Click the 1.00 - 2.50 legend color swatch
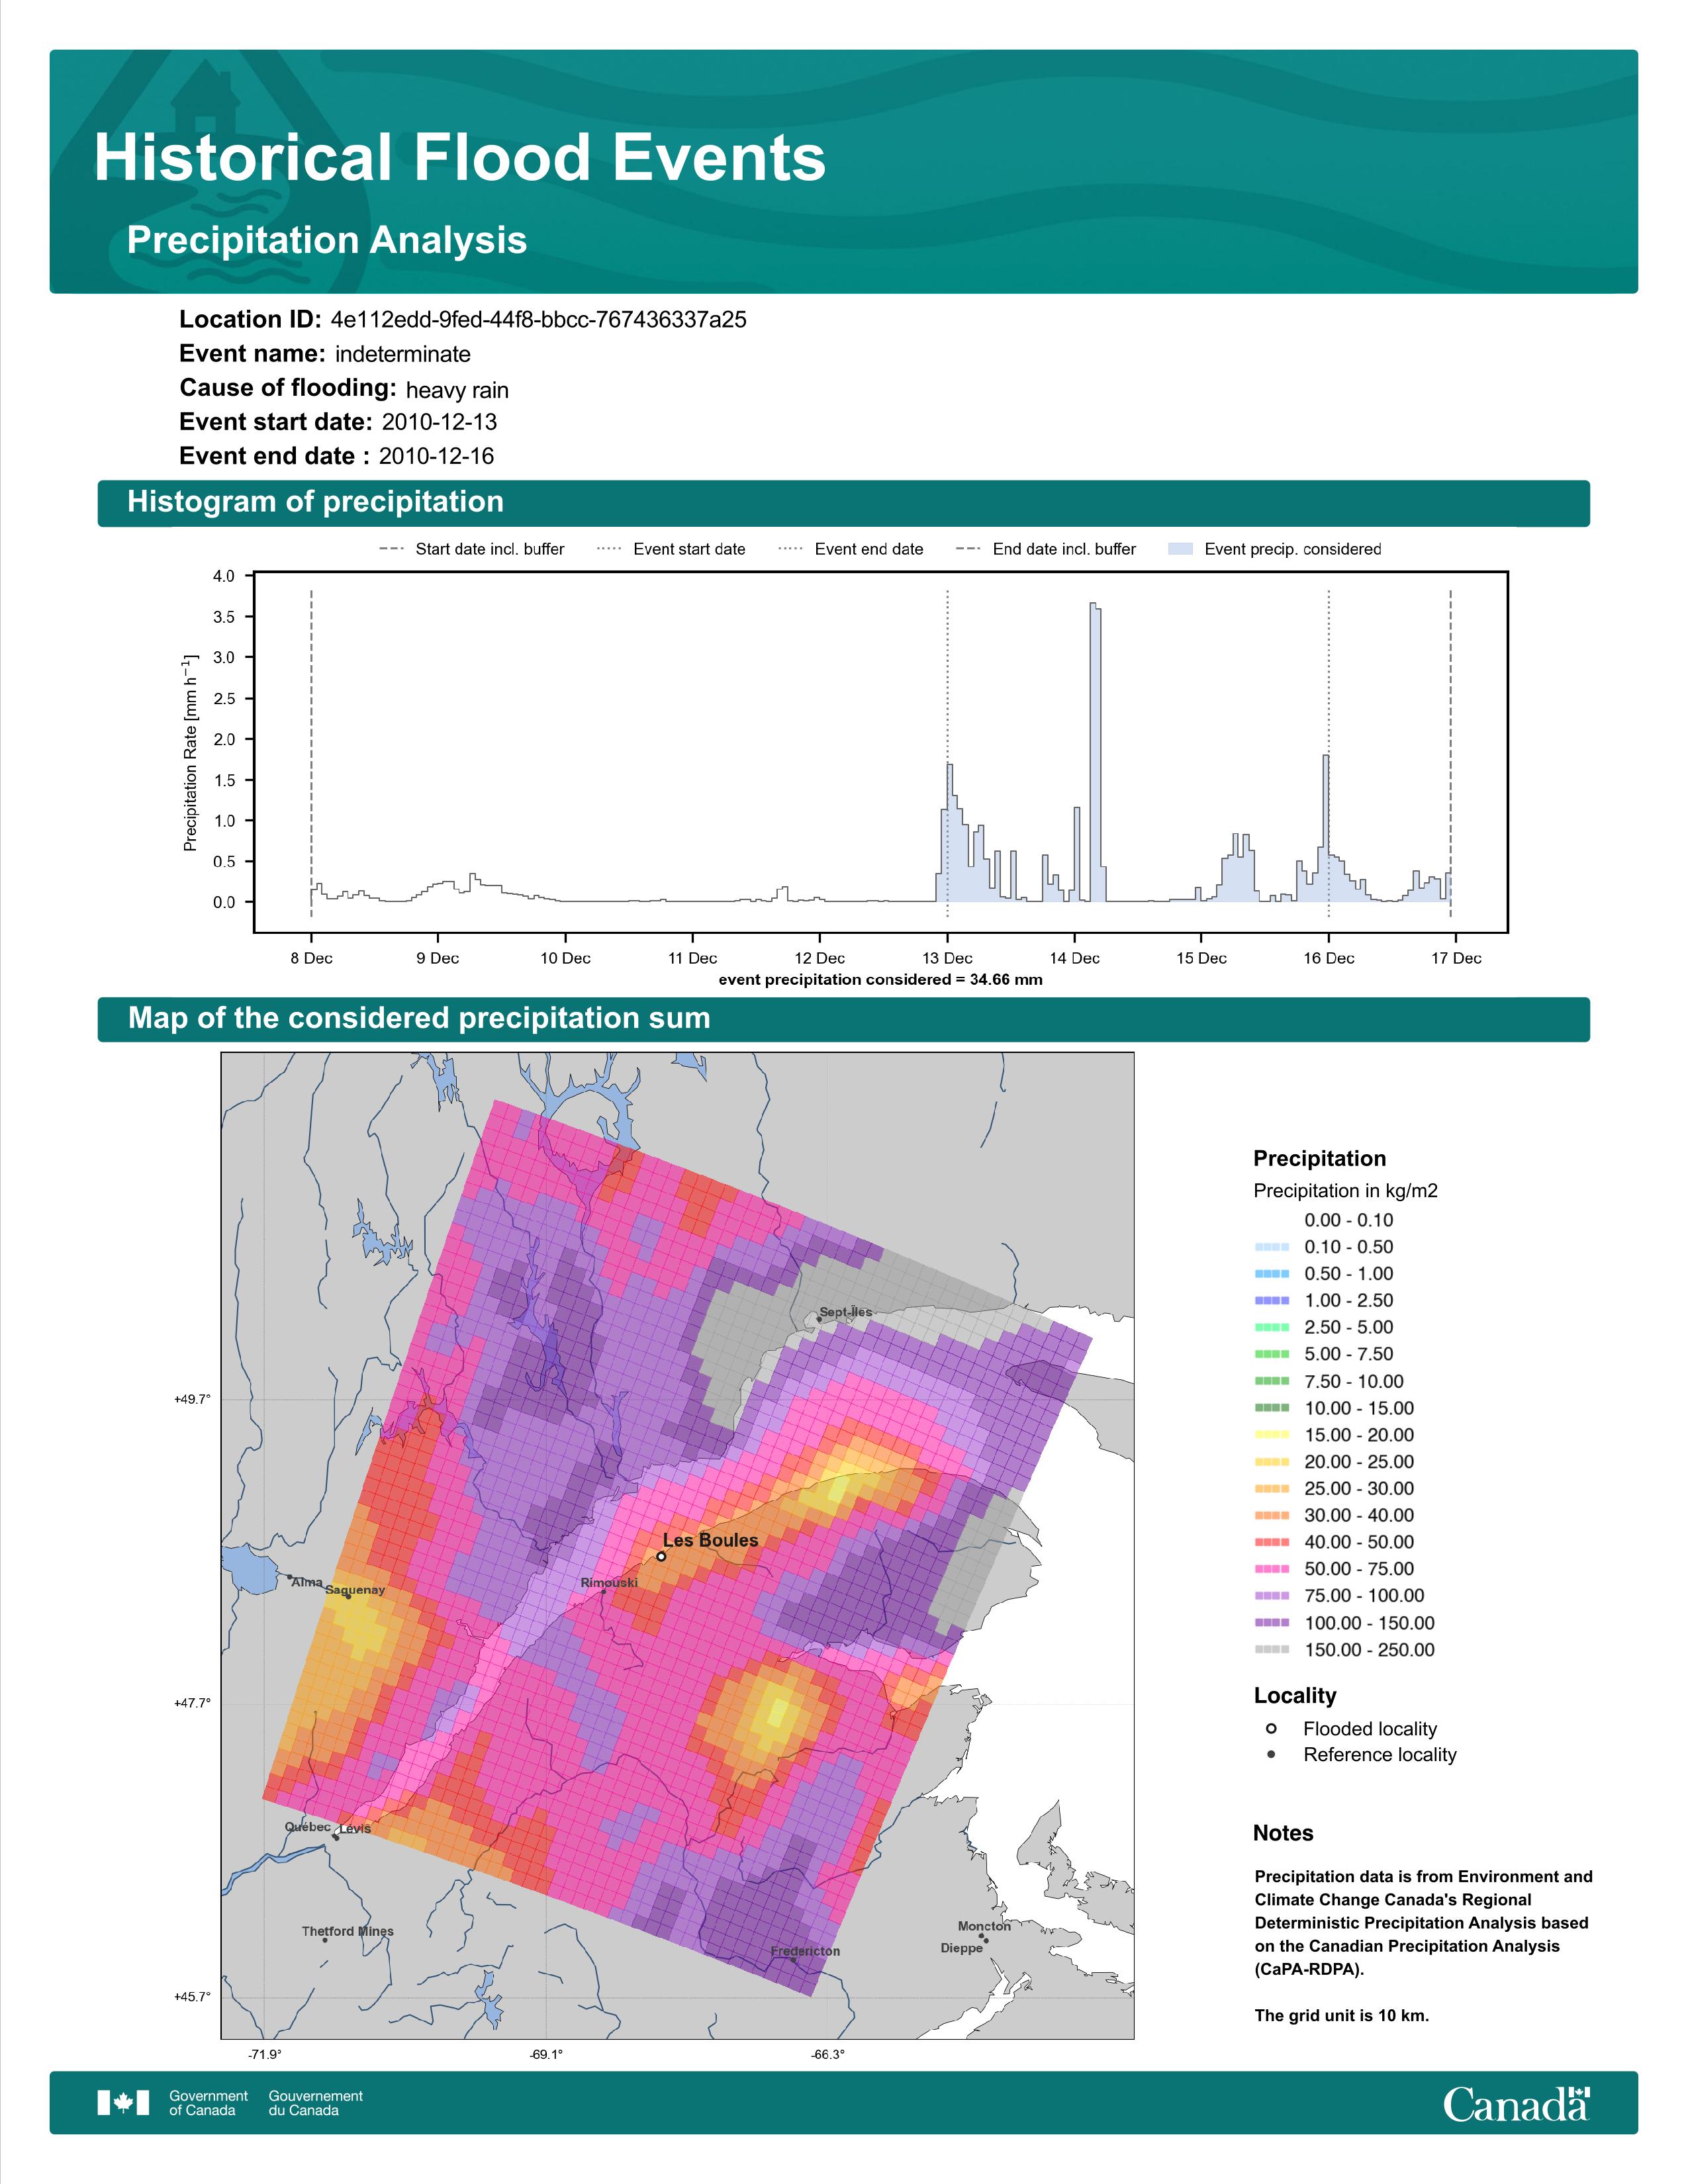The height and width of the screenshot is (2184, 1688). [x=1272, y=1300]
